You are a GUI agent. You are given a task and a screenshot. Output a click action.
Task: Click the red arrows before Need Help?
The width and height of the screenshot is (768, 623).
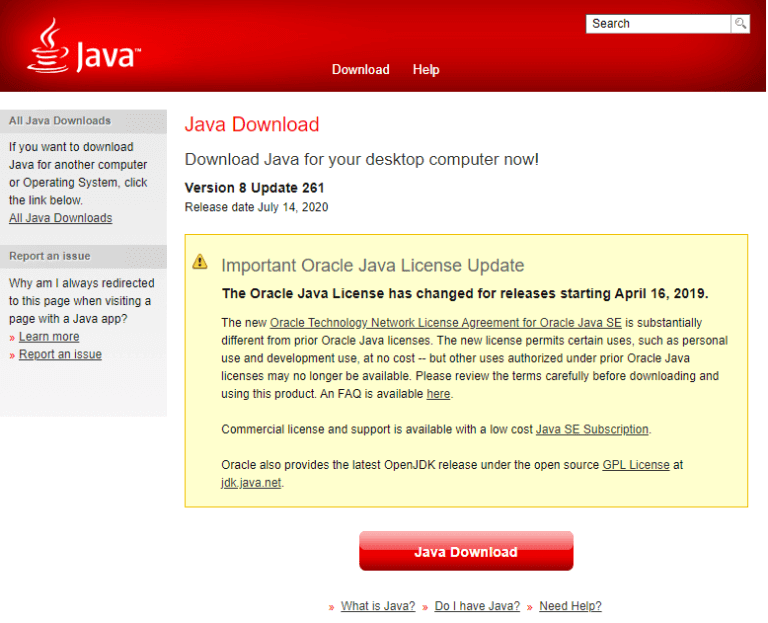529,607
